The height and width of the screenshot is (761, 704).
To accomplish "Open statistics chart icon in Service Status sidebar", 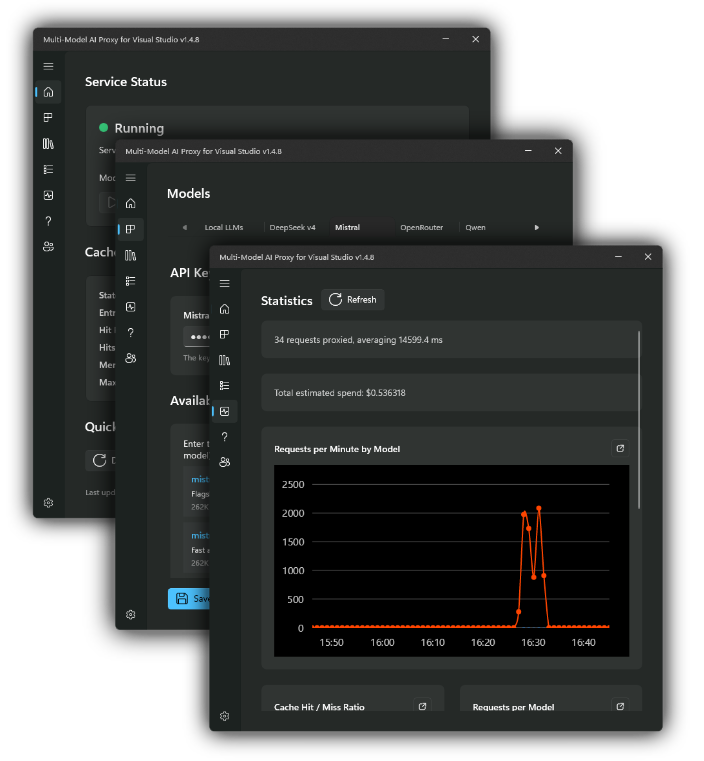I will pyautogui.click(x=49, y=195).
